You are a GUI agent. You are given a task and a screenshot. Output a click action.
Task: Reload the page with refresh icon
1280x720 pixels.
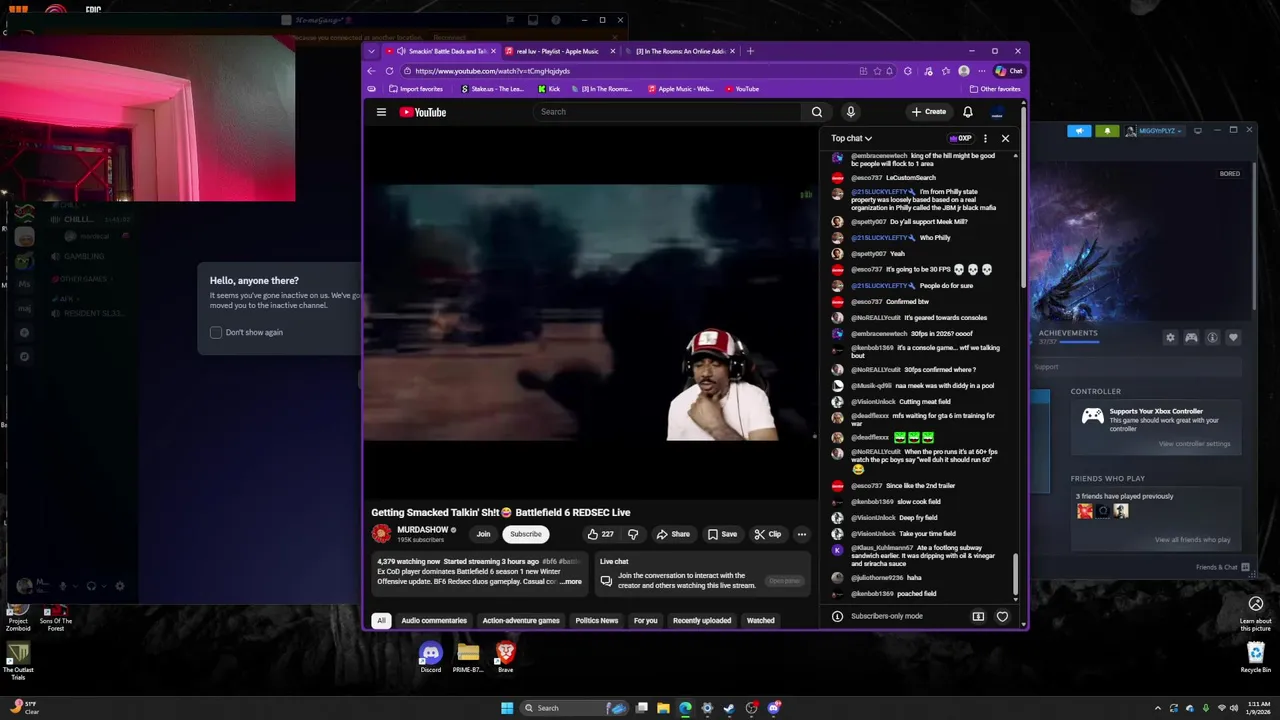388,71
